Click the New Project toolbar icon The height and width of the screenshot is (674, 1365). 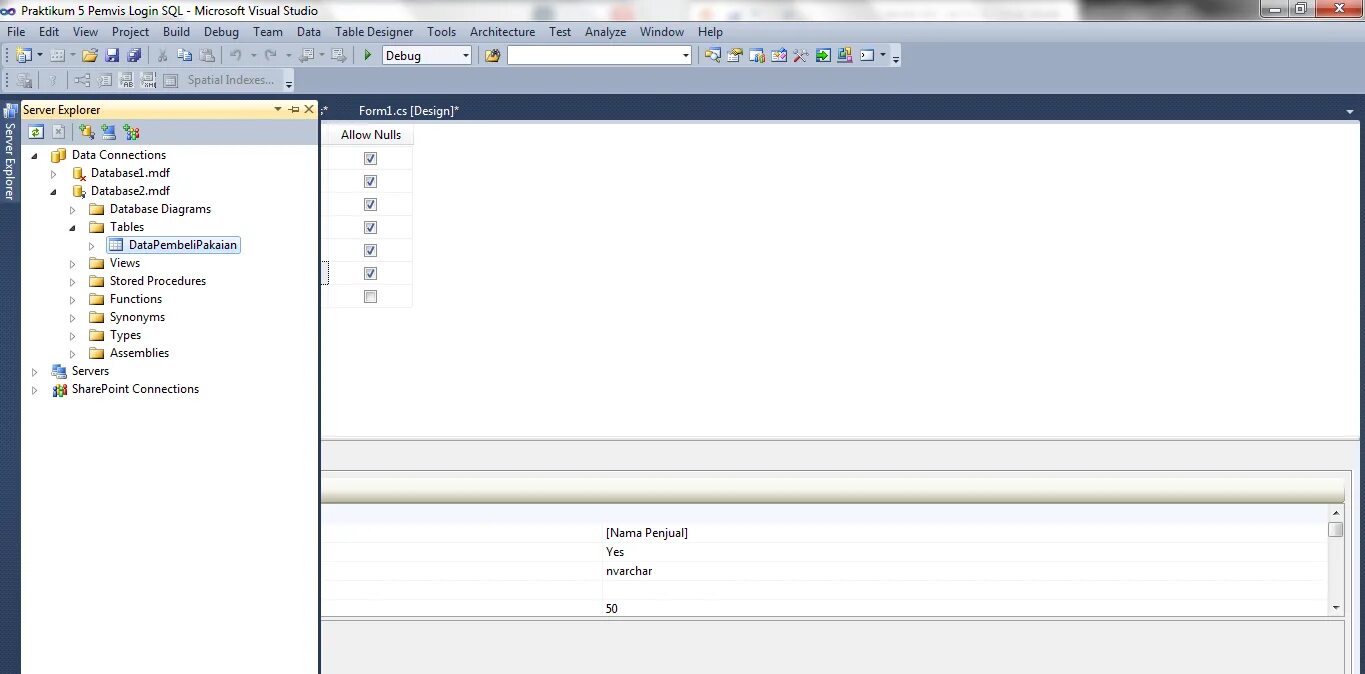pos(24,55)
